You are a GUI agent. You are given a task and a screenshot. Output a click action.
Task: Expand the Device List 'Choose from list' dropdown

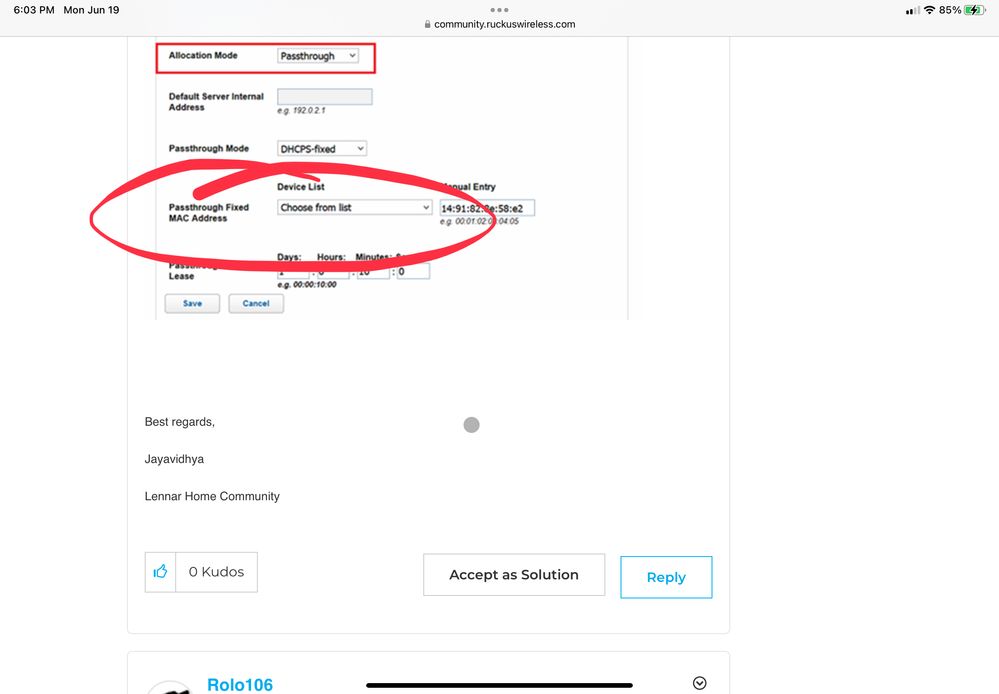coord(354,208)
